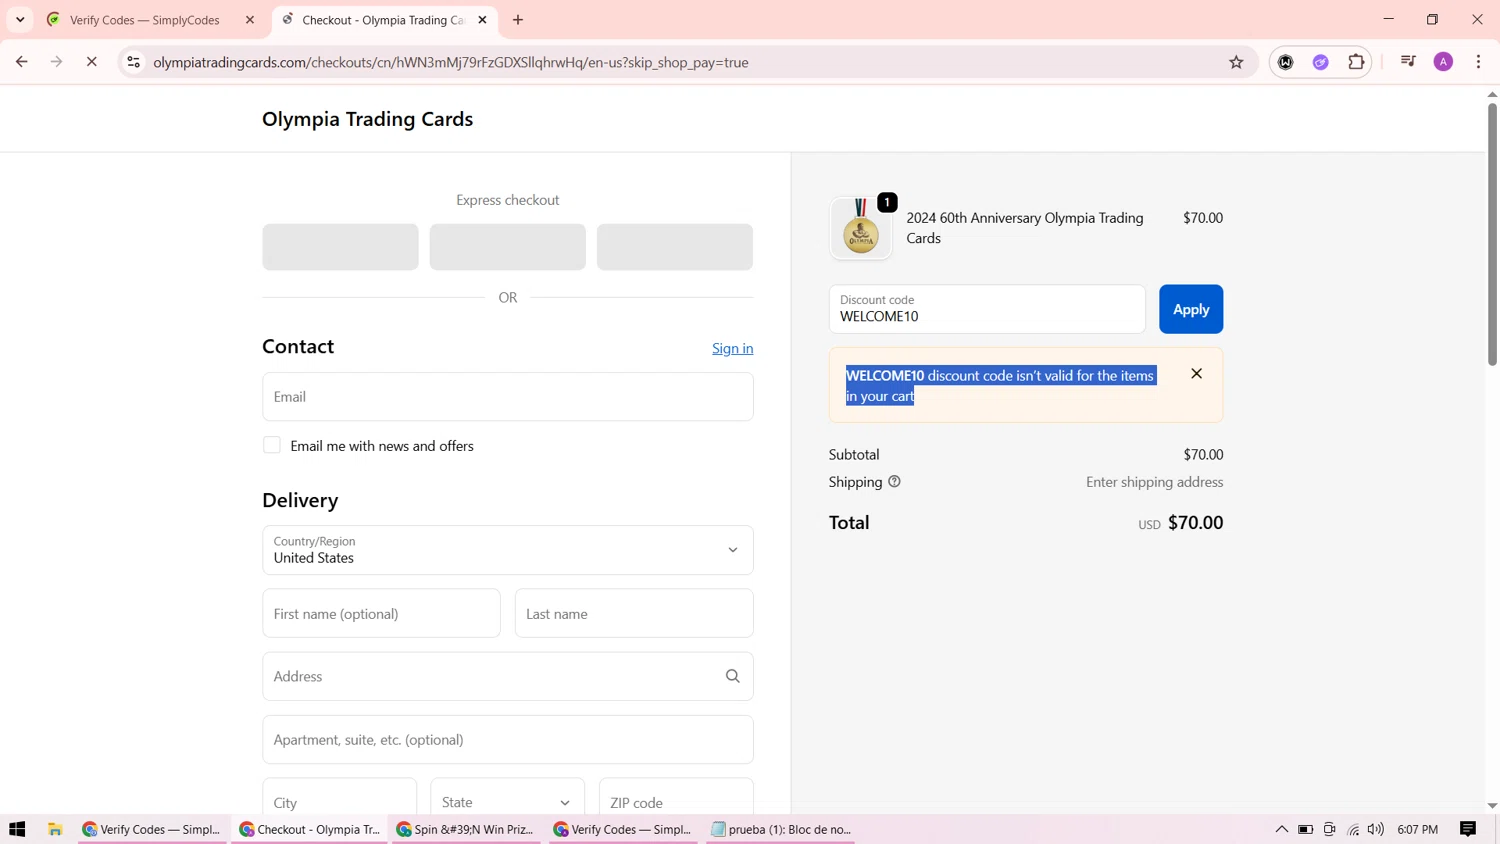Image resolution: width=1500 pixels, height=844 pixels.
Task: Open the notification center icon
Action: pyautogui.click(x=1468, y=829)
